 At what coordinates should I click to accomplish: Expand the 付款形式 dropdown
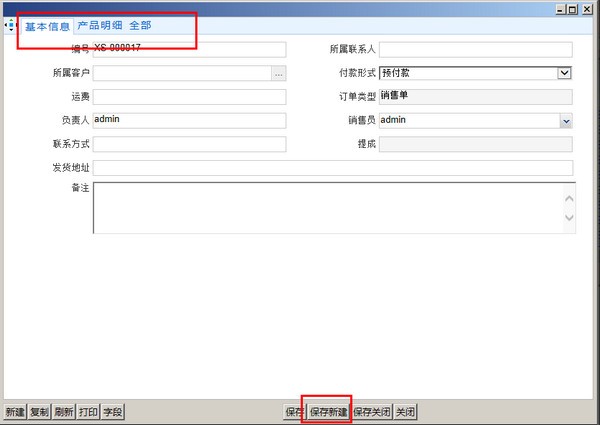(564, 73)
